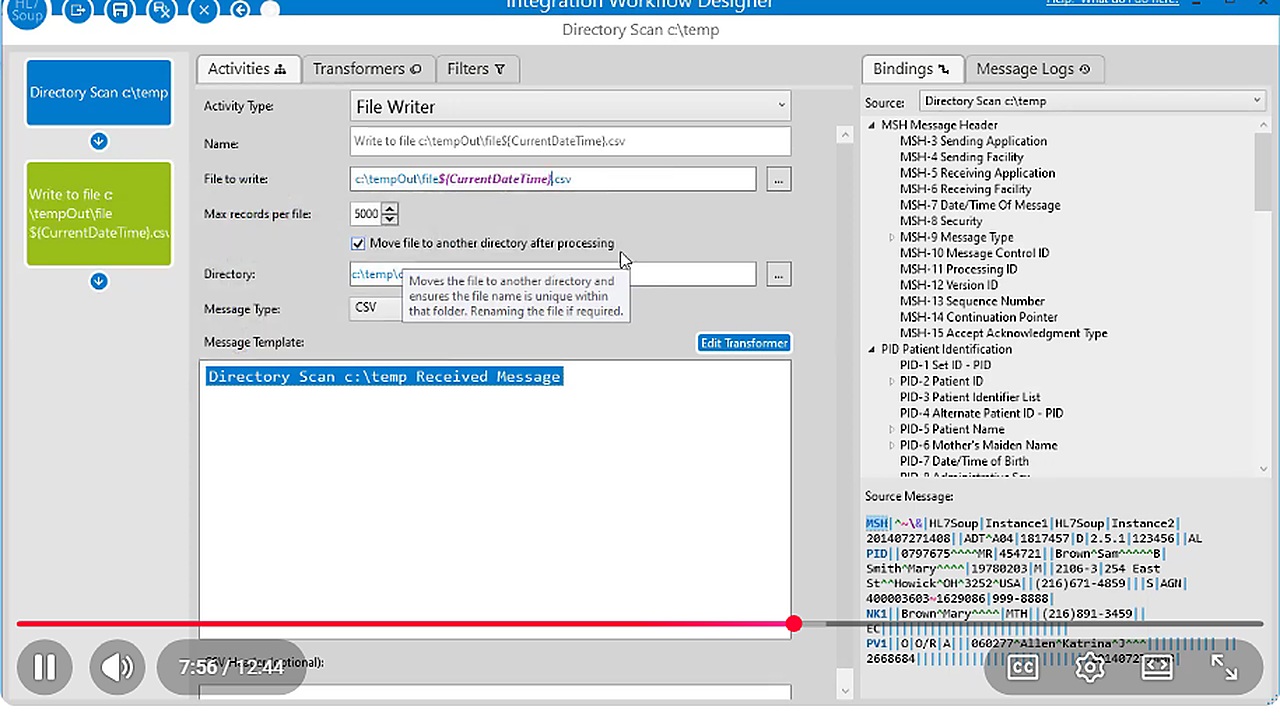Click the red playhead on the video timeline
Image resolution: width=1280 pixels, height=720 pixels.
[794, 624]
